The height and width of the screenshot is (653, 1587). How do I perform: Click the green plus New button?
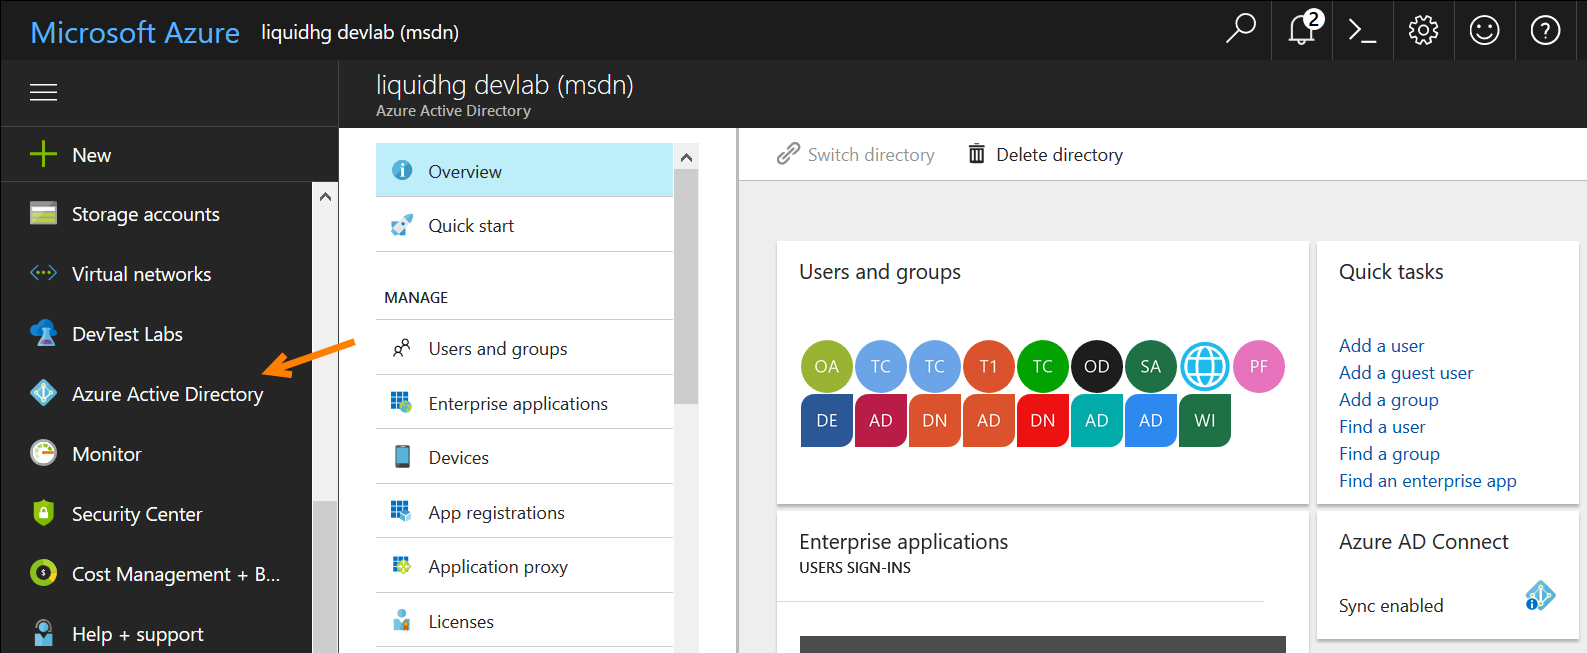pyautogui.click(x=44, y=154)
